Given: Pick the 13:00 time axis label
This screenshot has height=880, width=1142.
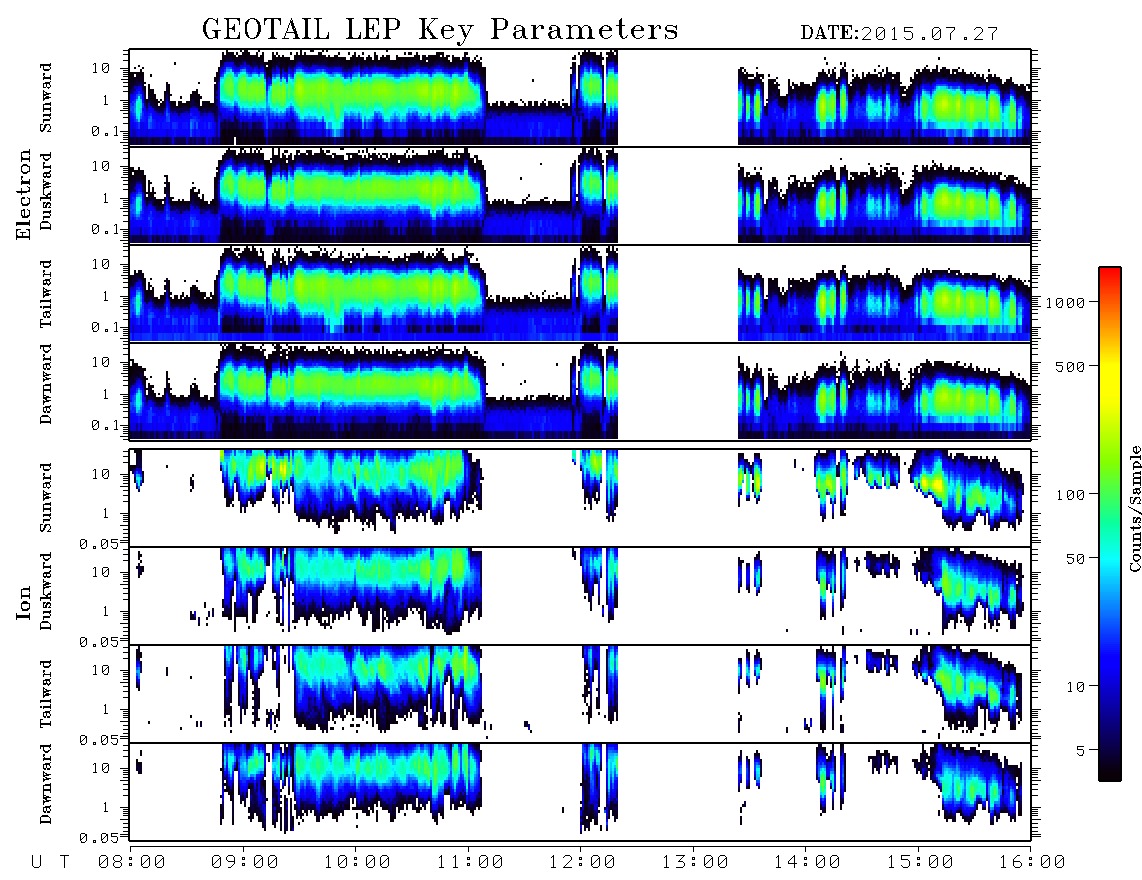Looking at the screenshot, I should 695,862.
